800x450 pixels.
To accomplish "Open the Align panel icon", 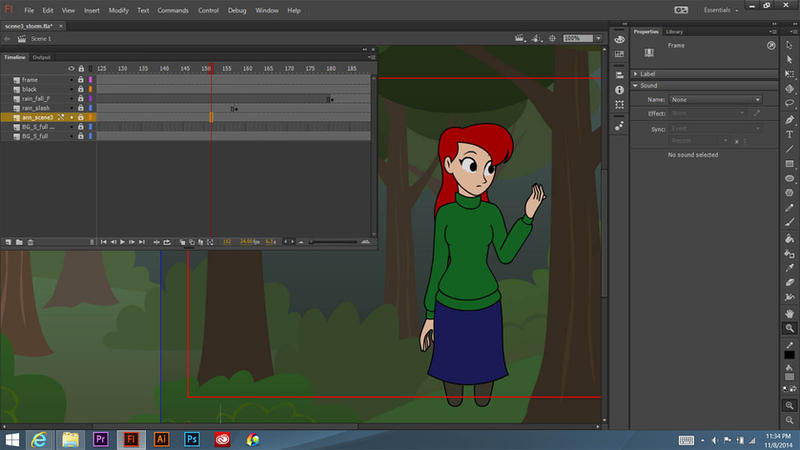I will point(619,76).
